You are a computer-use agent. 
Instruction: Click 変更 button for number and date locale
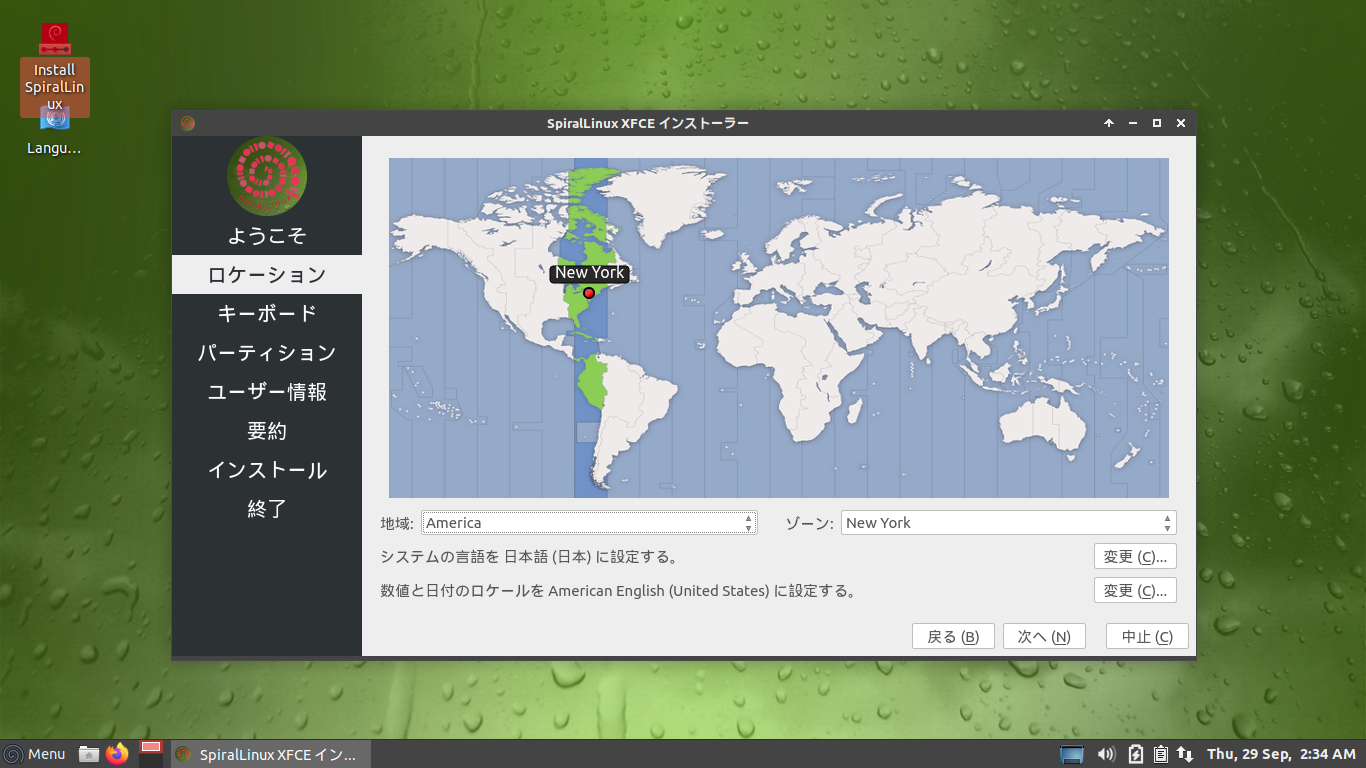[x=1135, y=591]
